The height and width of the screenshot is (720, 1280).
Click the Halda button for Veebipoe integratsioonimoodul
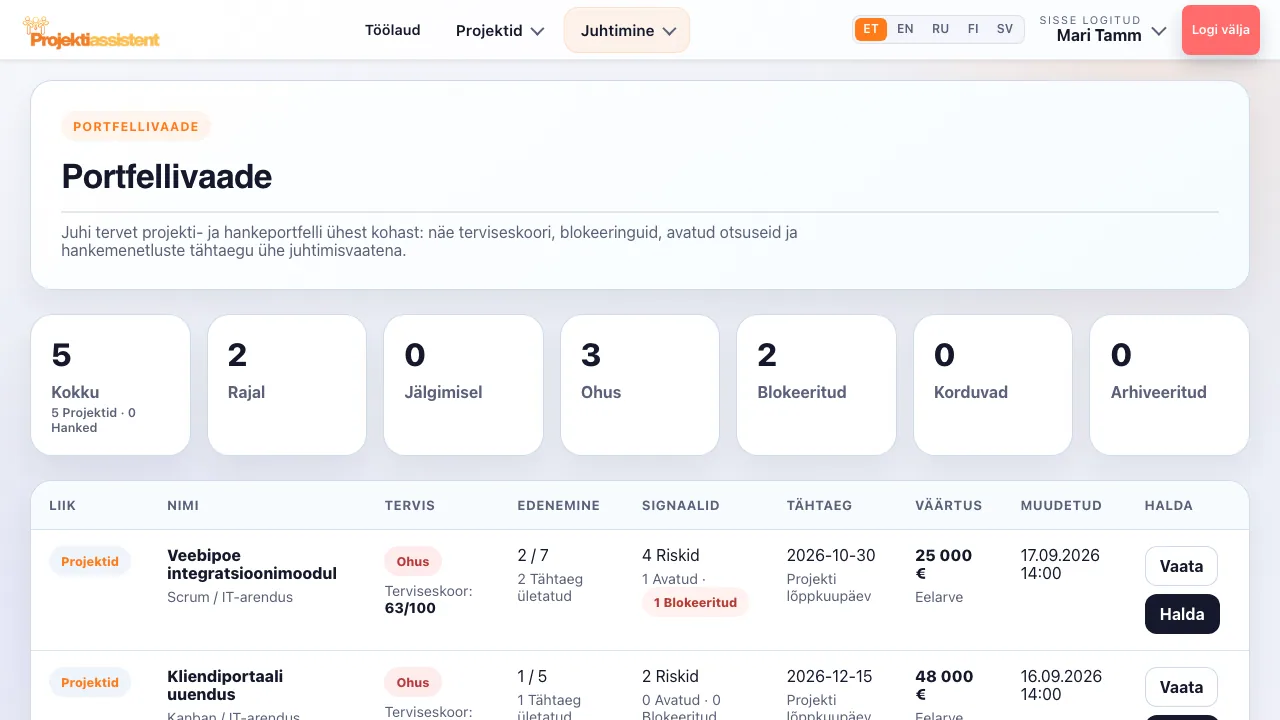(1182, 614)
